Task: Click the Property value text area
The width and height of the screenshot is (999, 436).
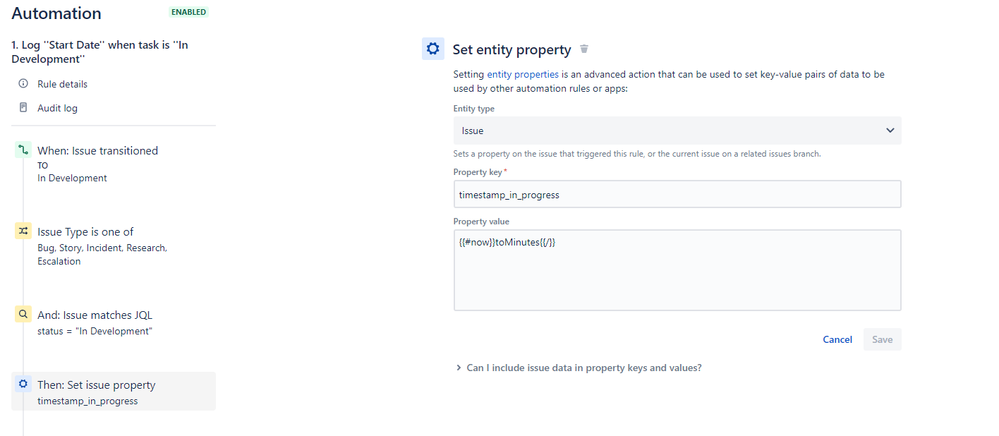Action: pyautogui.click(x=677, y=270)
